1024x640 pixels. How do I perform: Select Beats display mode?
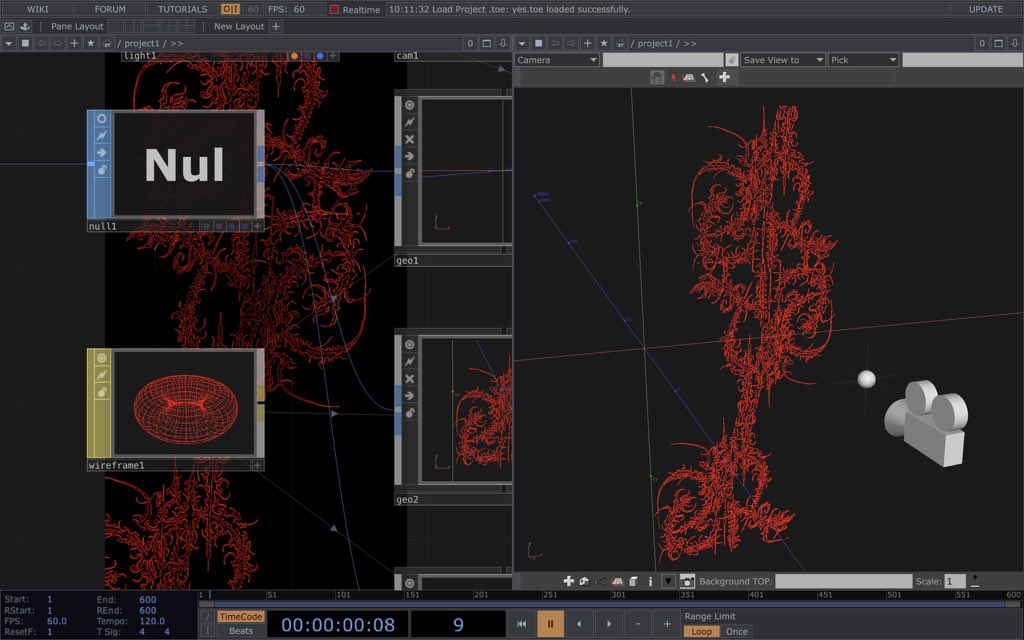tap(240, 631)
